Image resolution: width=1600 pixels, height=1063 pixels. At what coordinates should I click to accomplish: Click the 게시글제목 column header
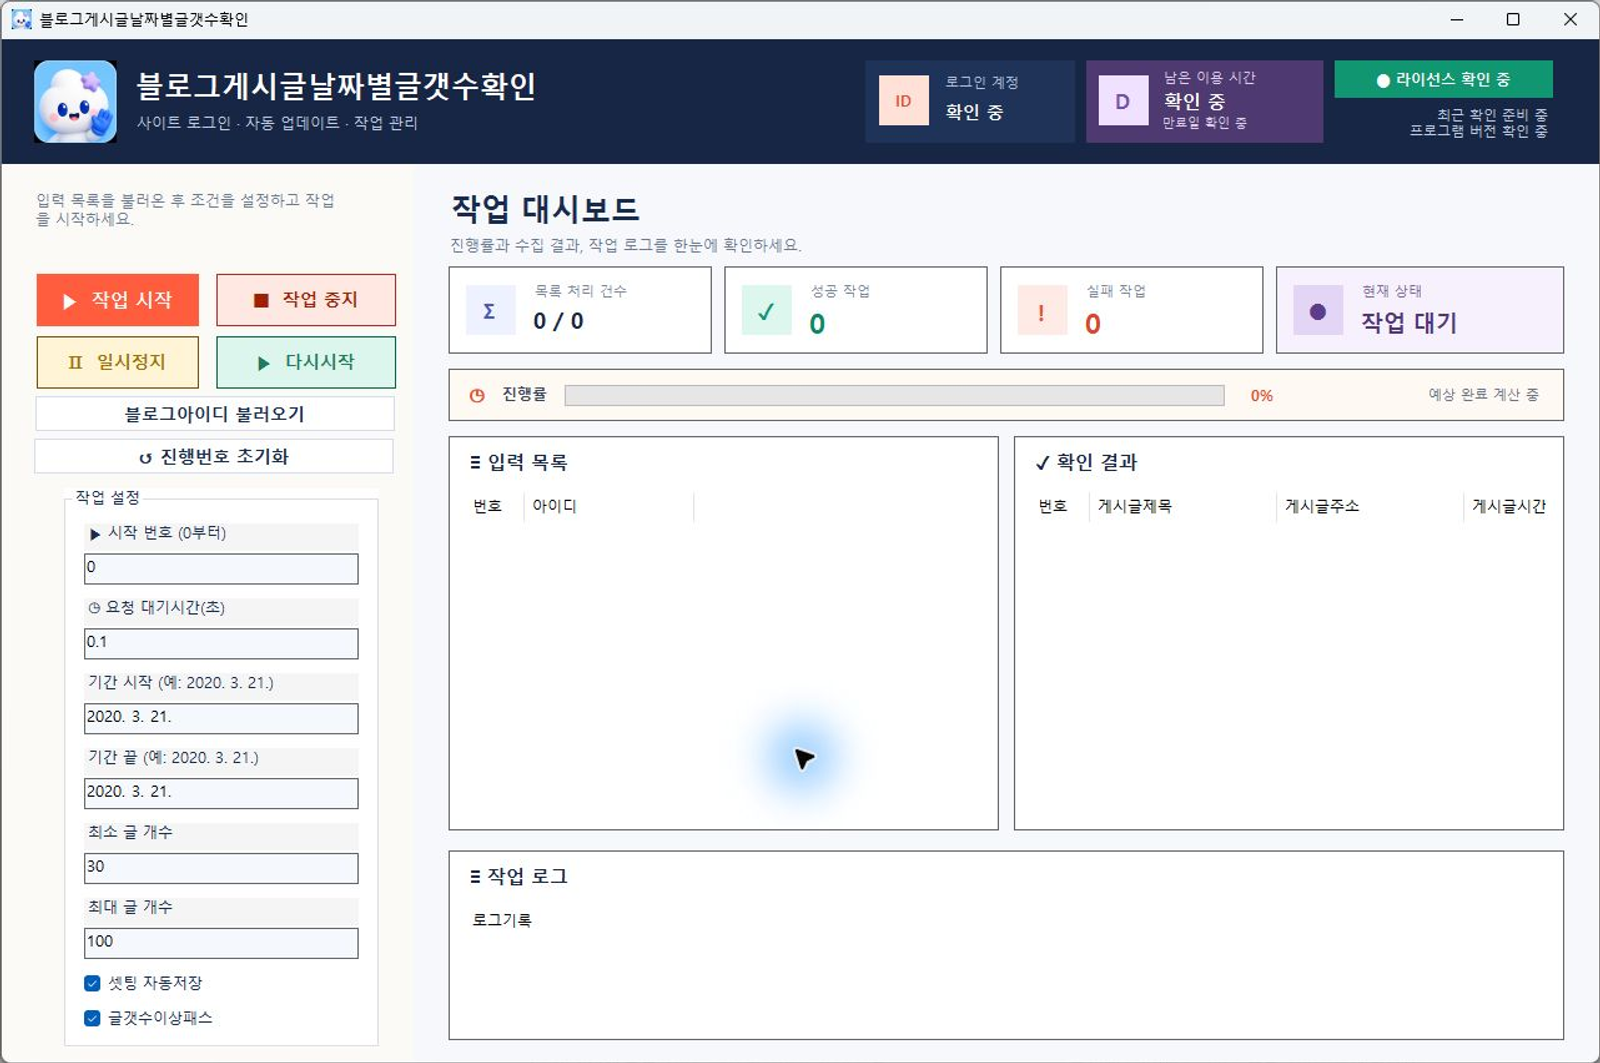coord(1135,506)
